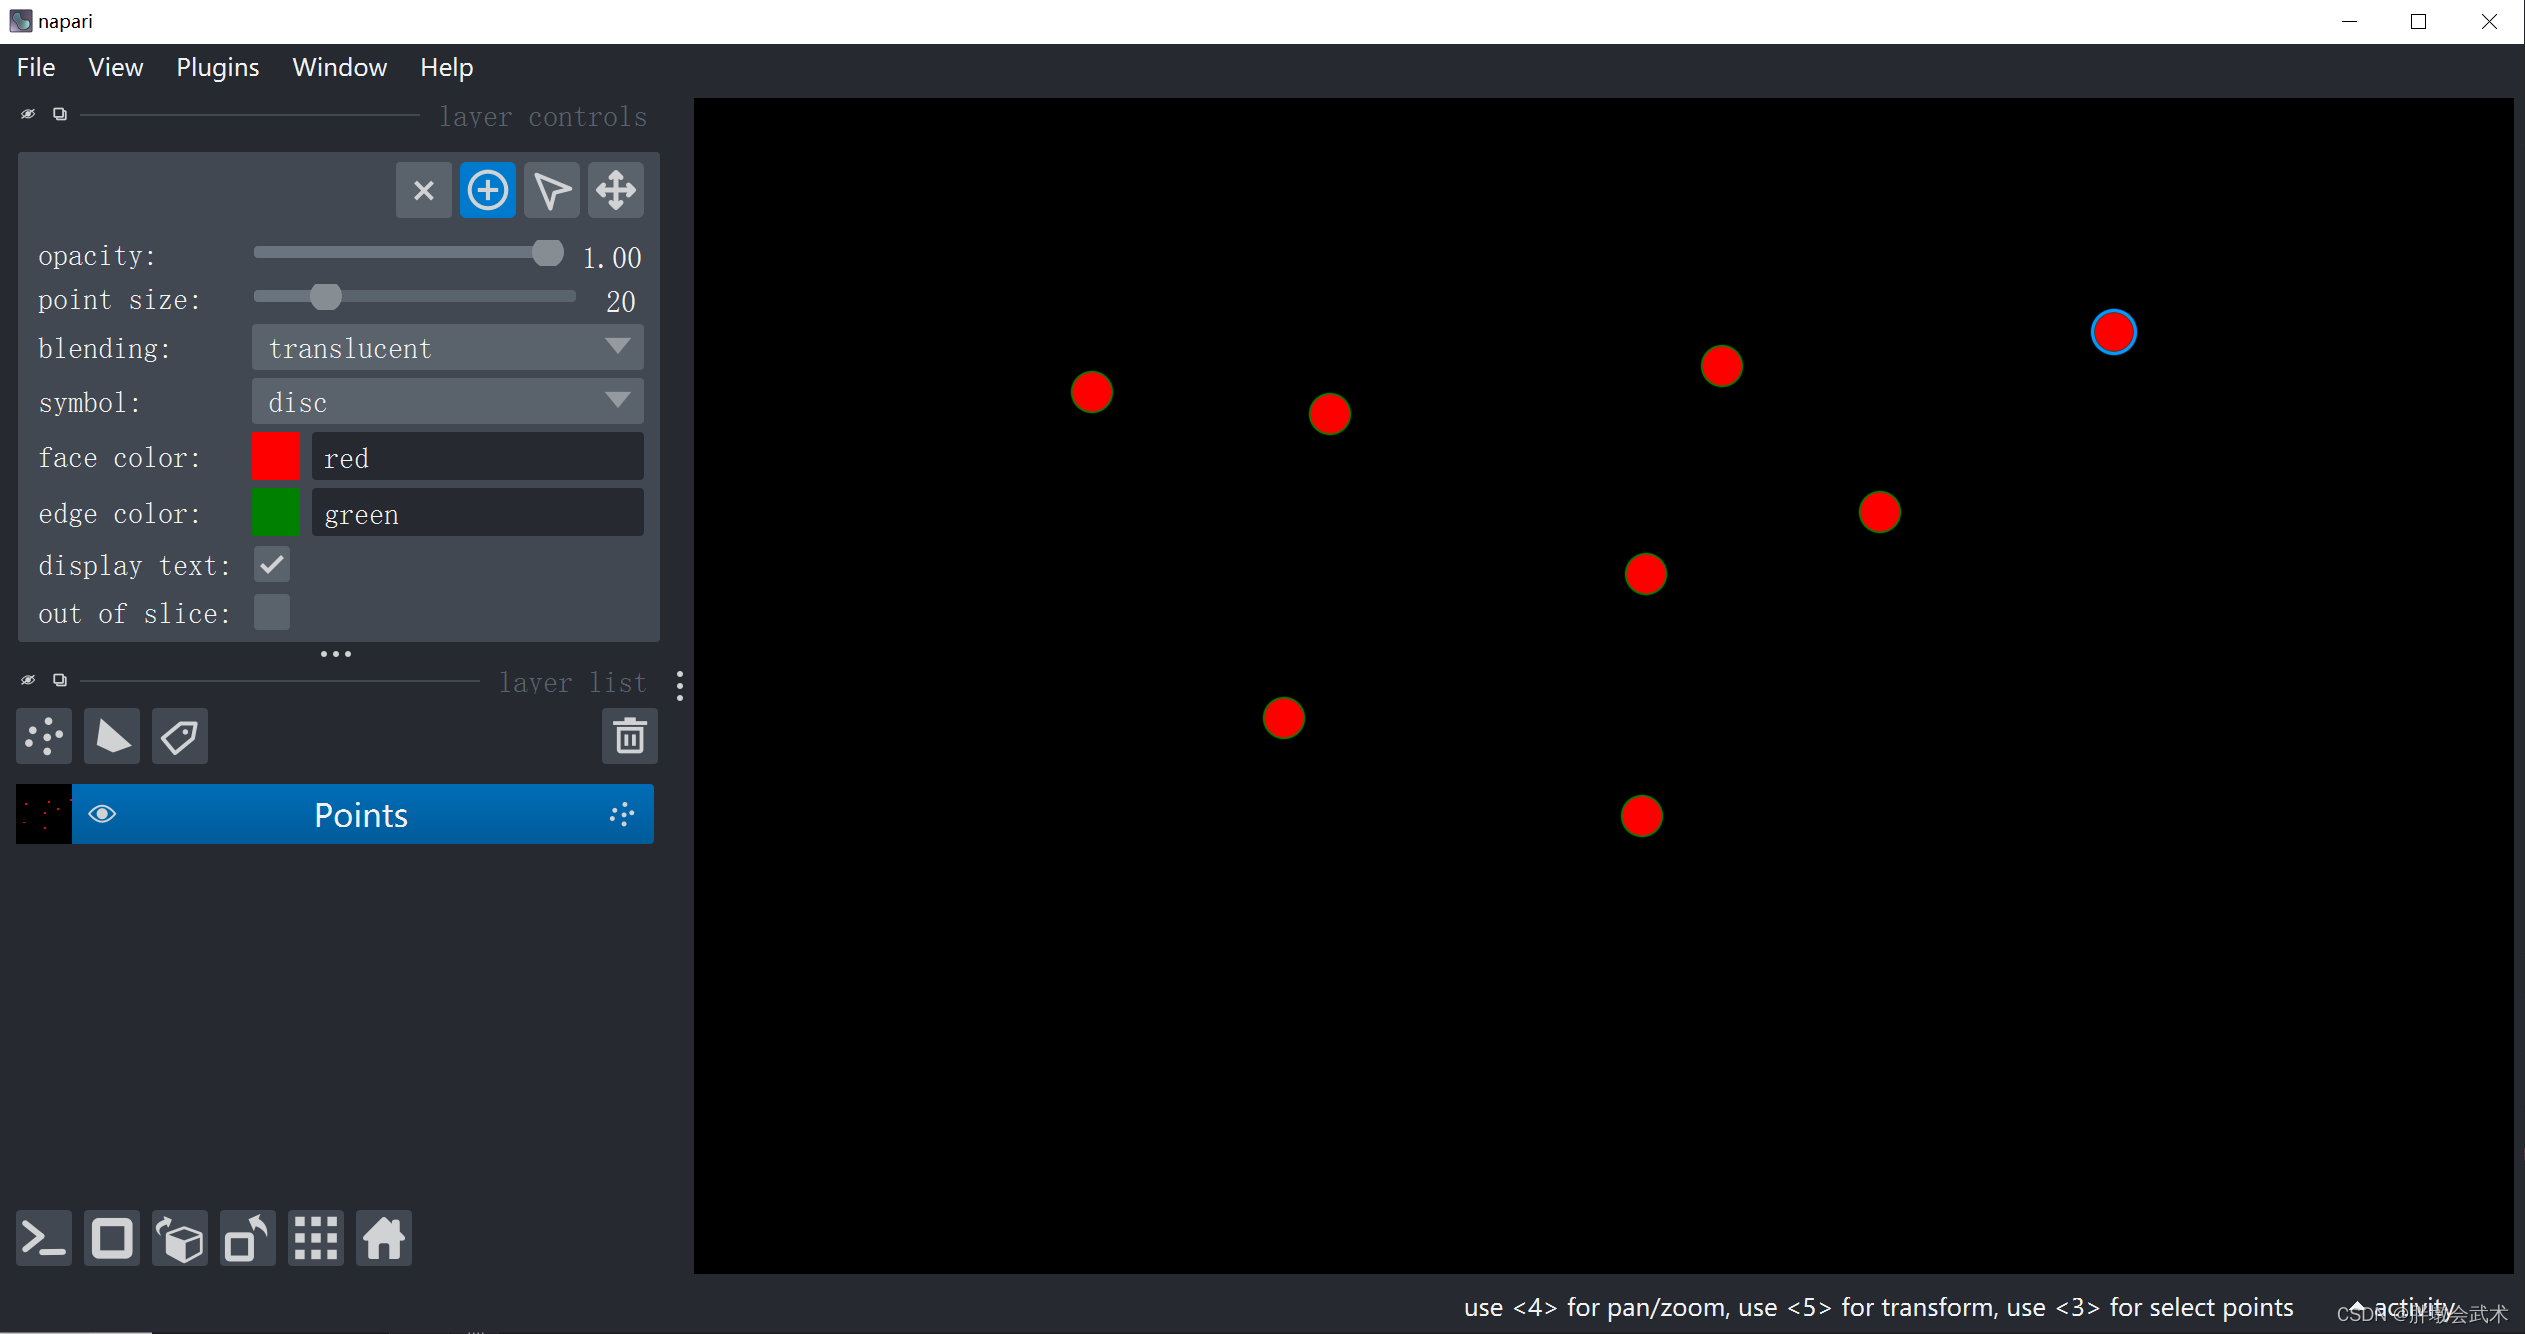Switch to the select points tool
The image size is (2525, 1334).
coord(551,190)
